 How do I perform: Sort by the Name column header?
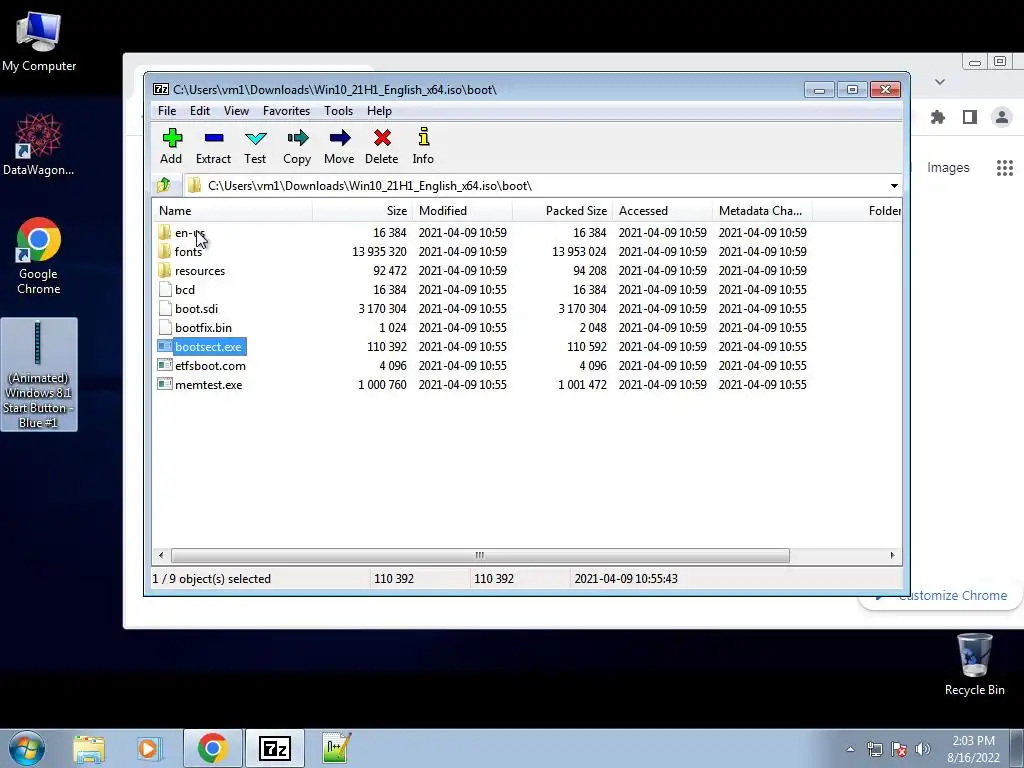tap(232, 211)
